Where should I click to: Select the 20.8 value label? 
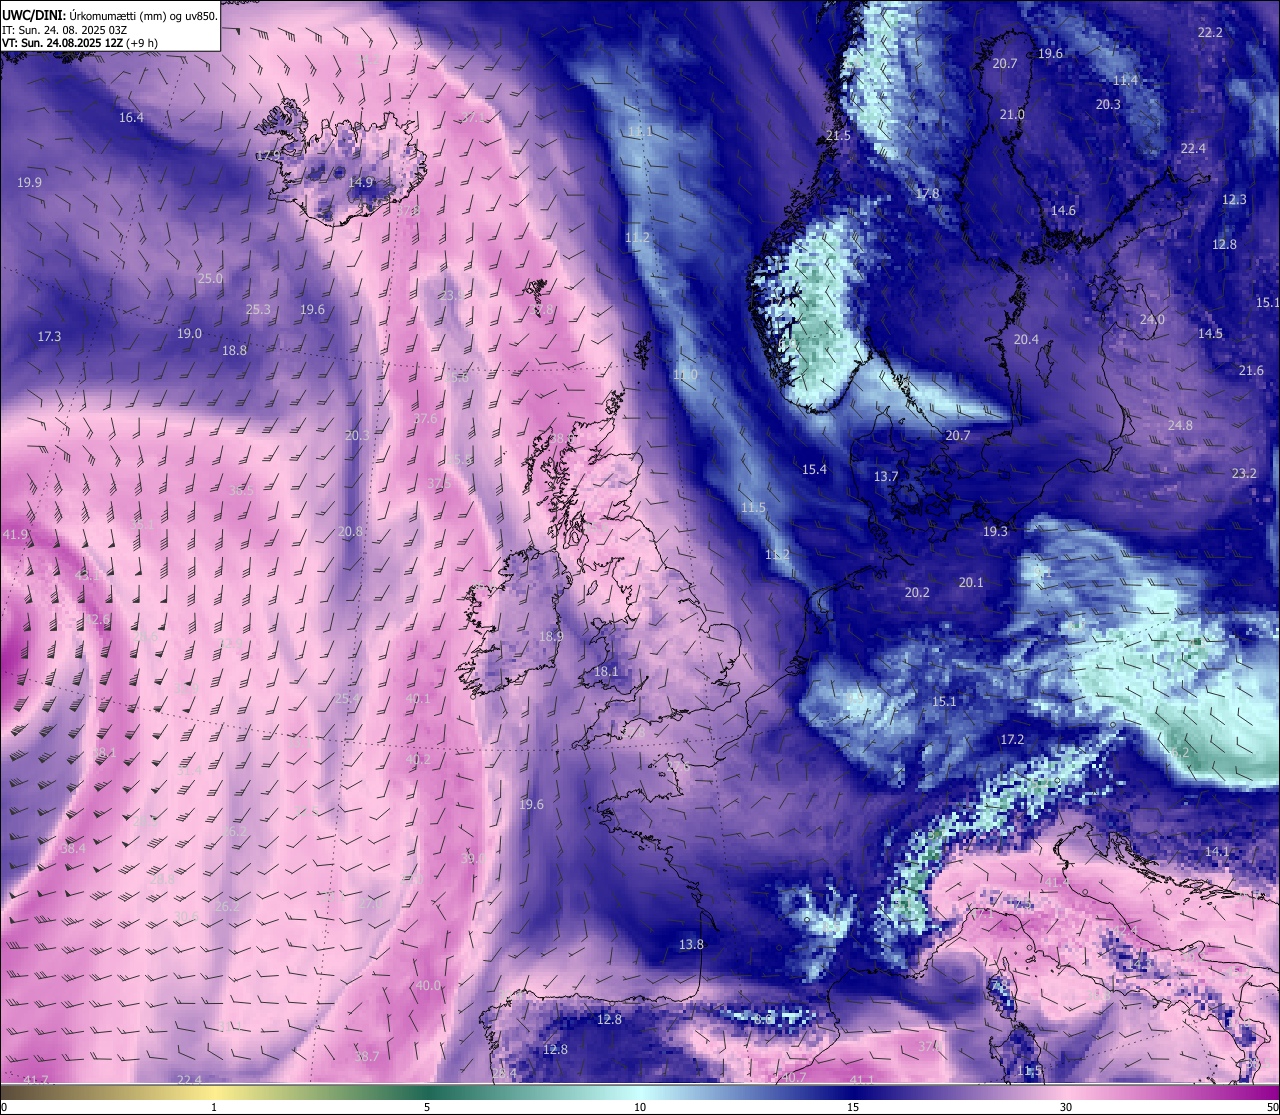point(350,532)
